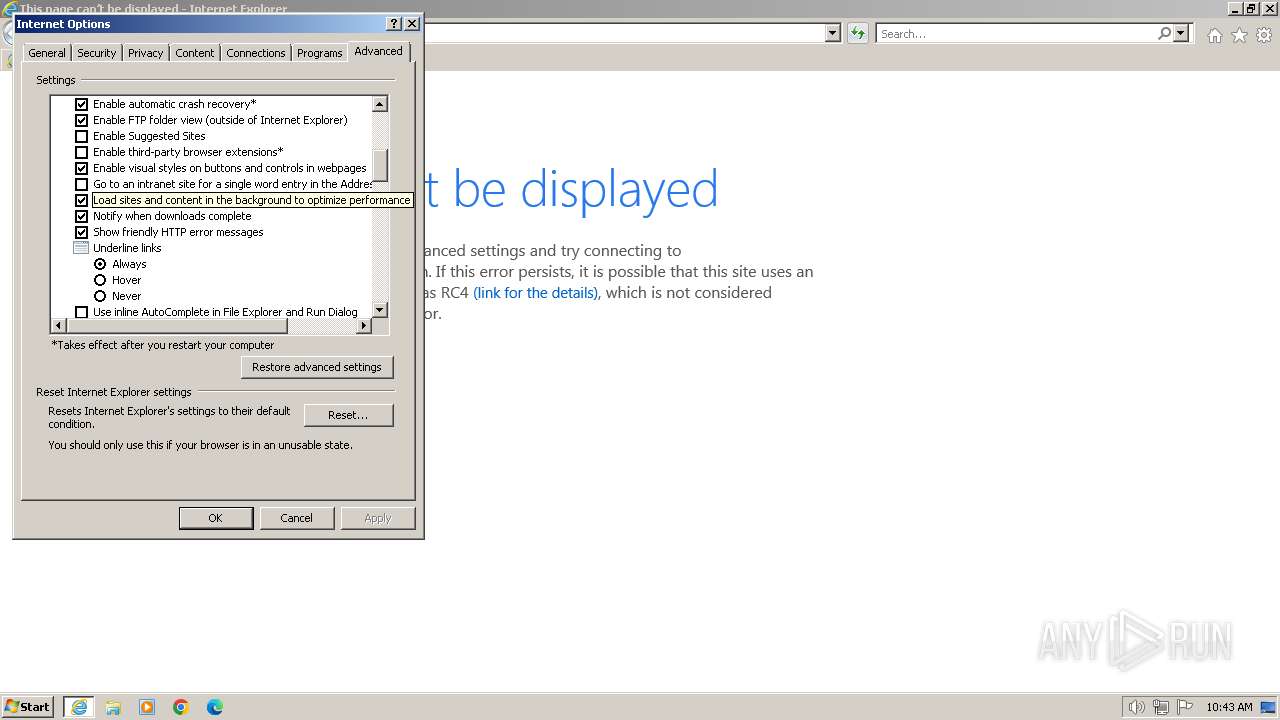Select the Advanced tab
This screenshot has height=720, width=1280.
pyautogui.click(x=378, y=51)
